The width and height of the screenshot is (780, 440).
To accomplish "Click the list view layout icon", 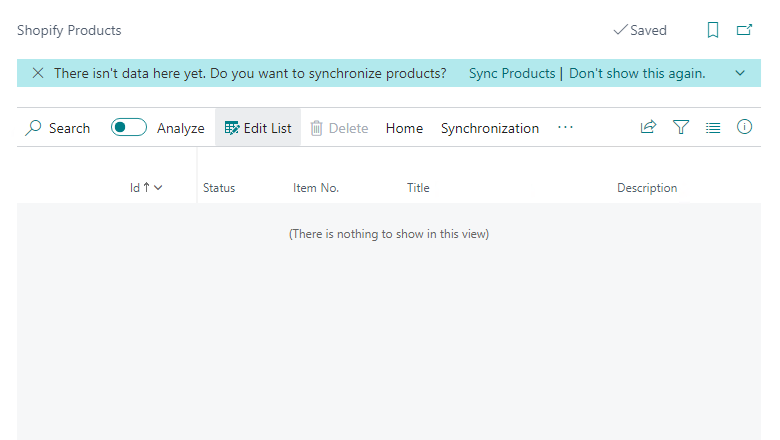I will (x=712, y=128).
